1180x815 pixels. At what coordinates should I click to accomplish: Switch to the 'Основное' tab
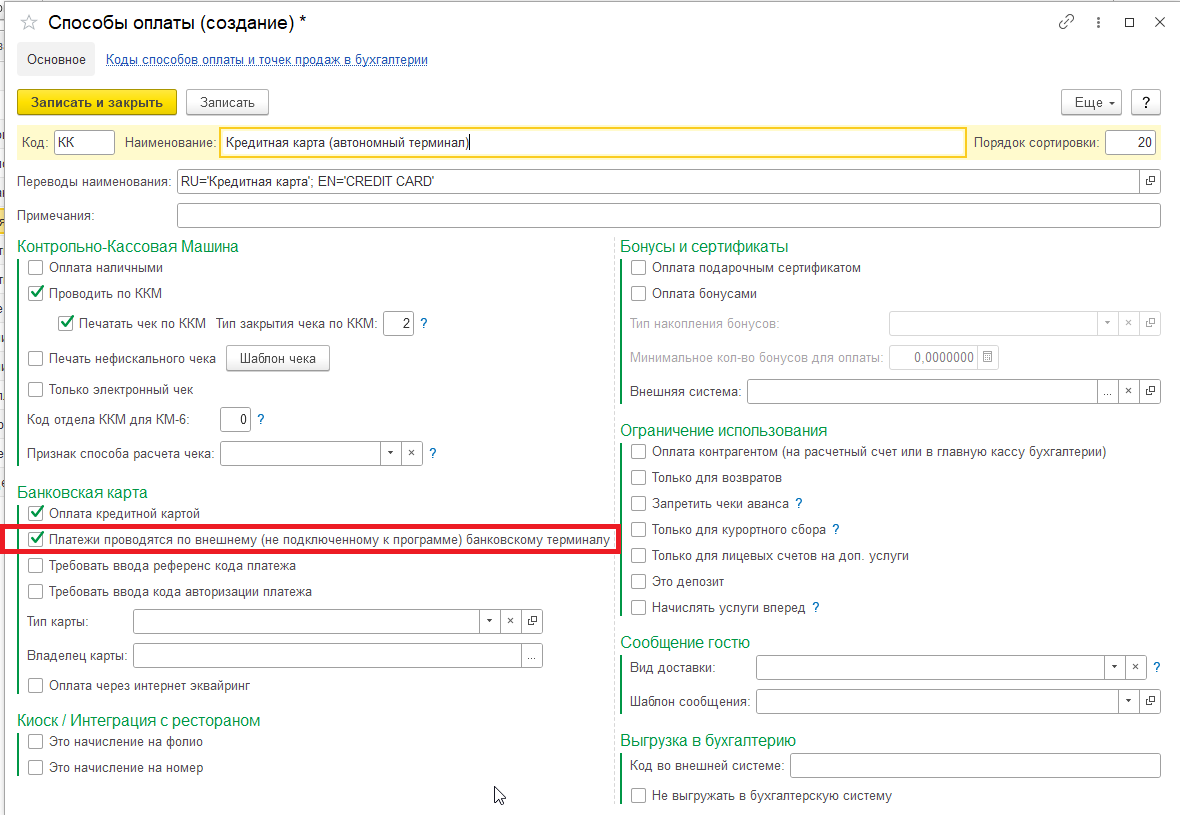click(57, 60)
